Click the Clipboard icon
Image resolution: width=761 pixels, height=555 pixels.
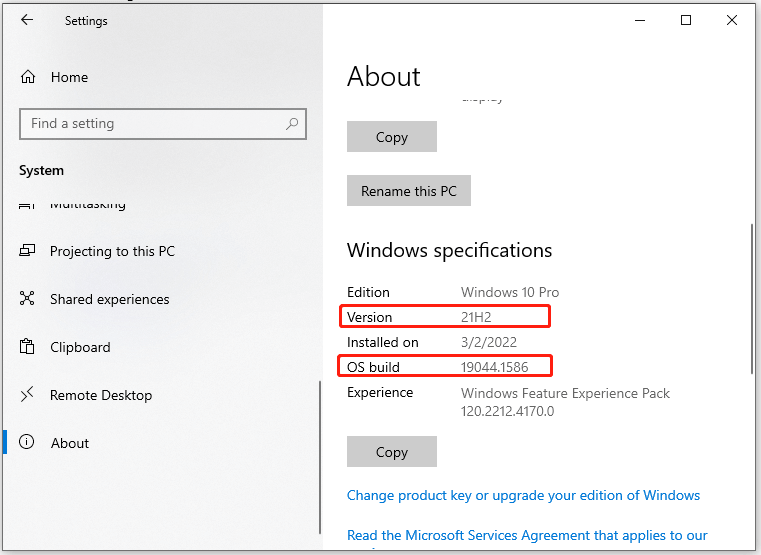(x=27, y=346)
